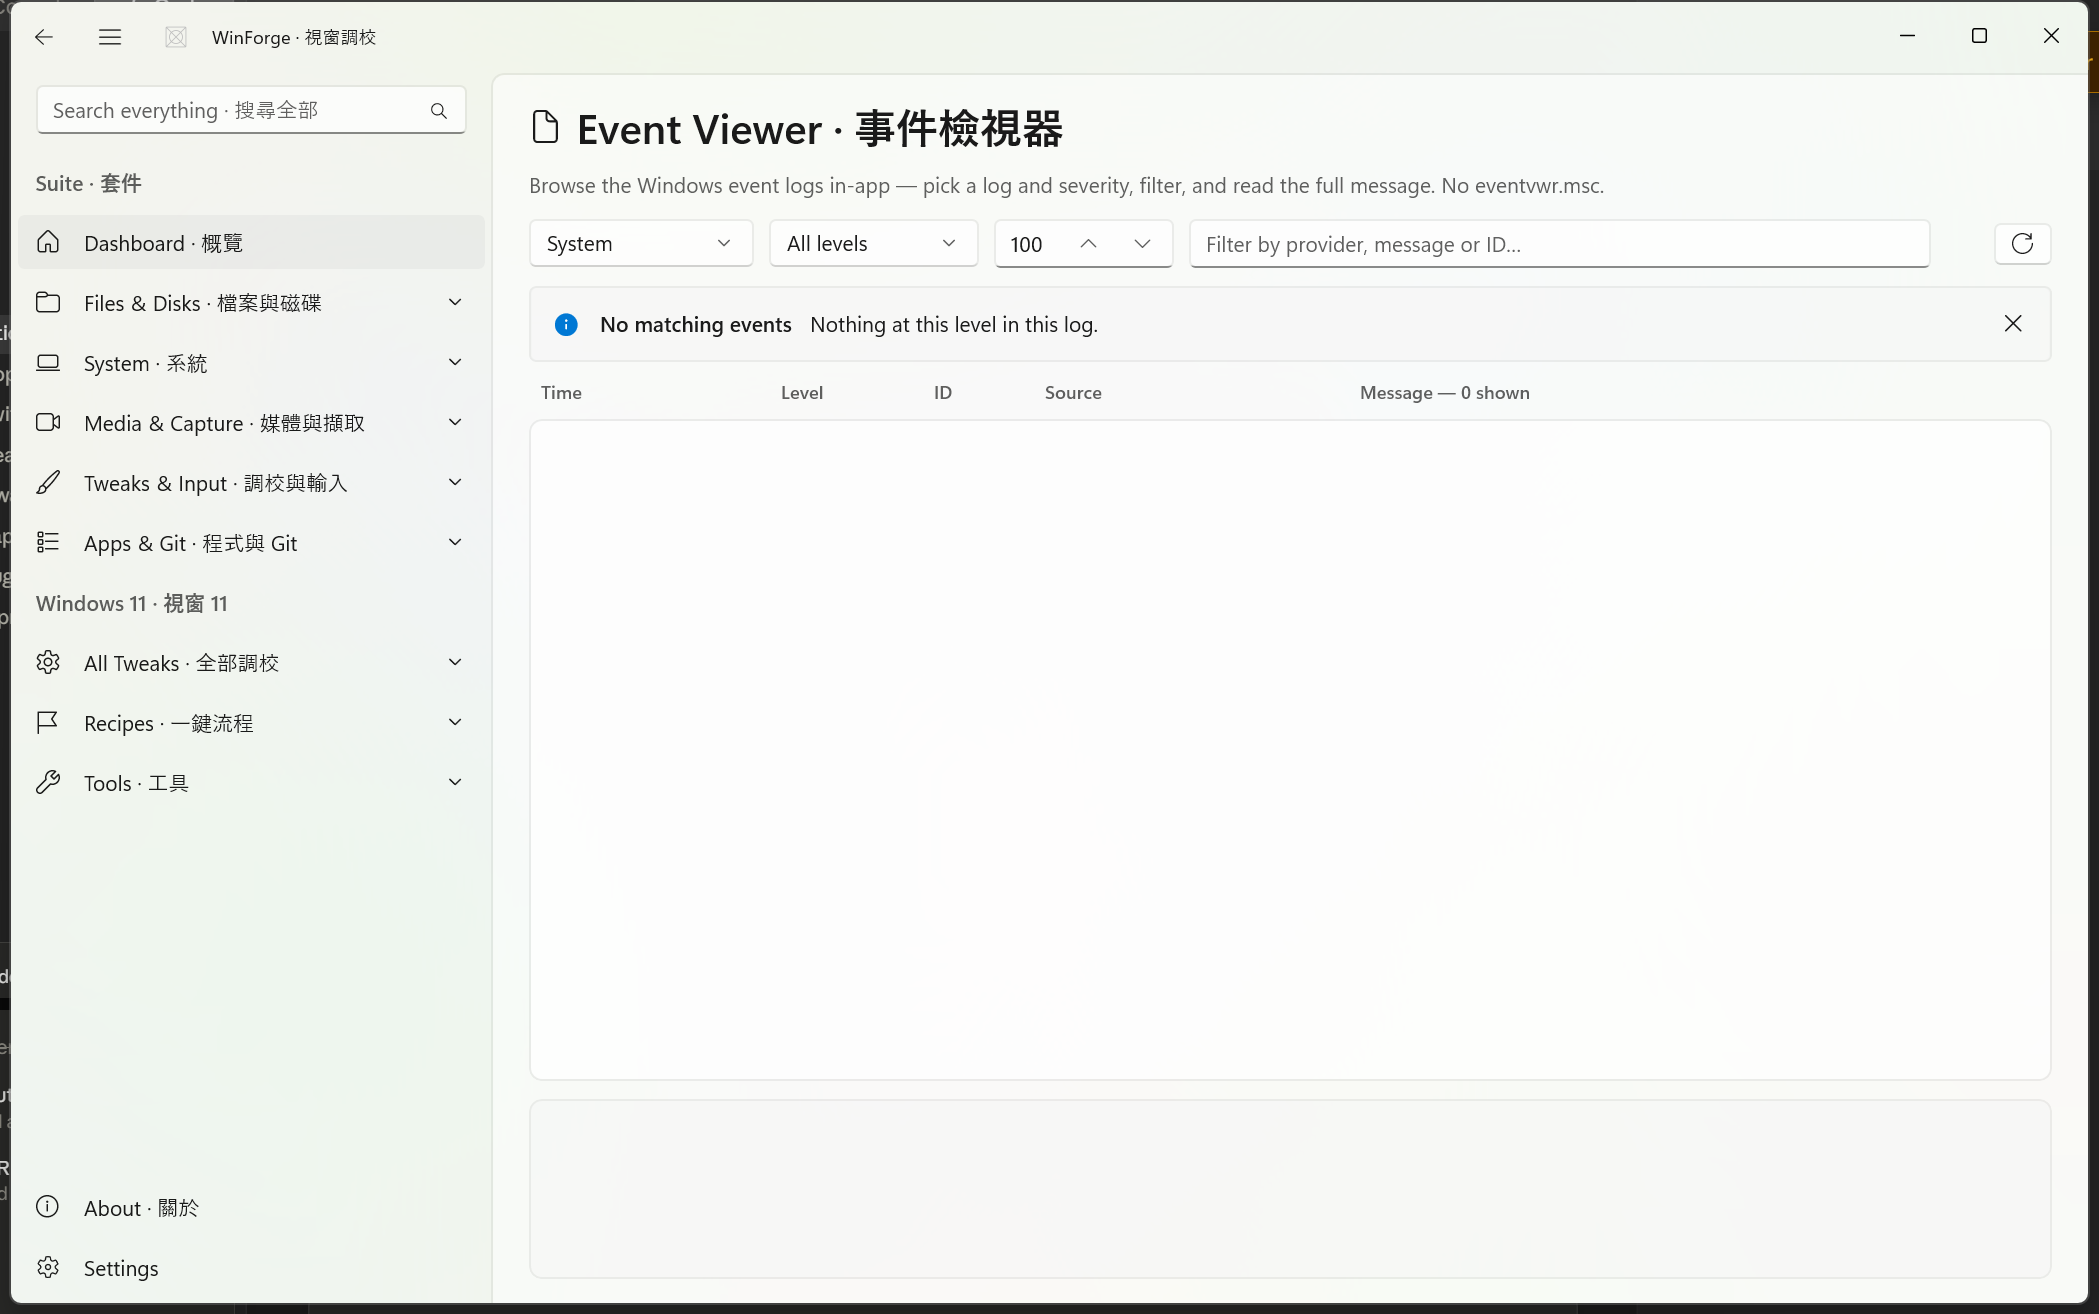
Task: Open the About page
Action: tap(251, 1208)
